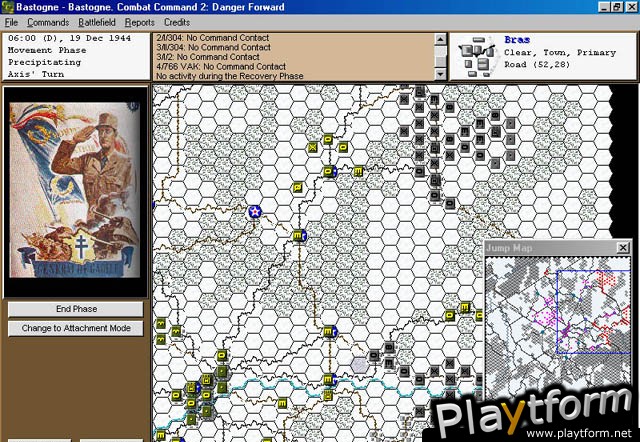Click Change to Attachment Mode button

coord(76,328)
